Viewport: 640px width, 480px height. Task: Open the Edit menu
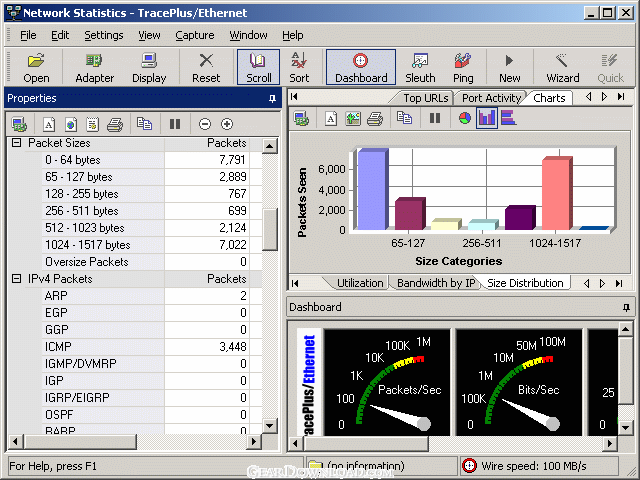[x=60, y=36]
